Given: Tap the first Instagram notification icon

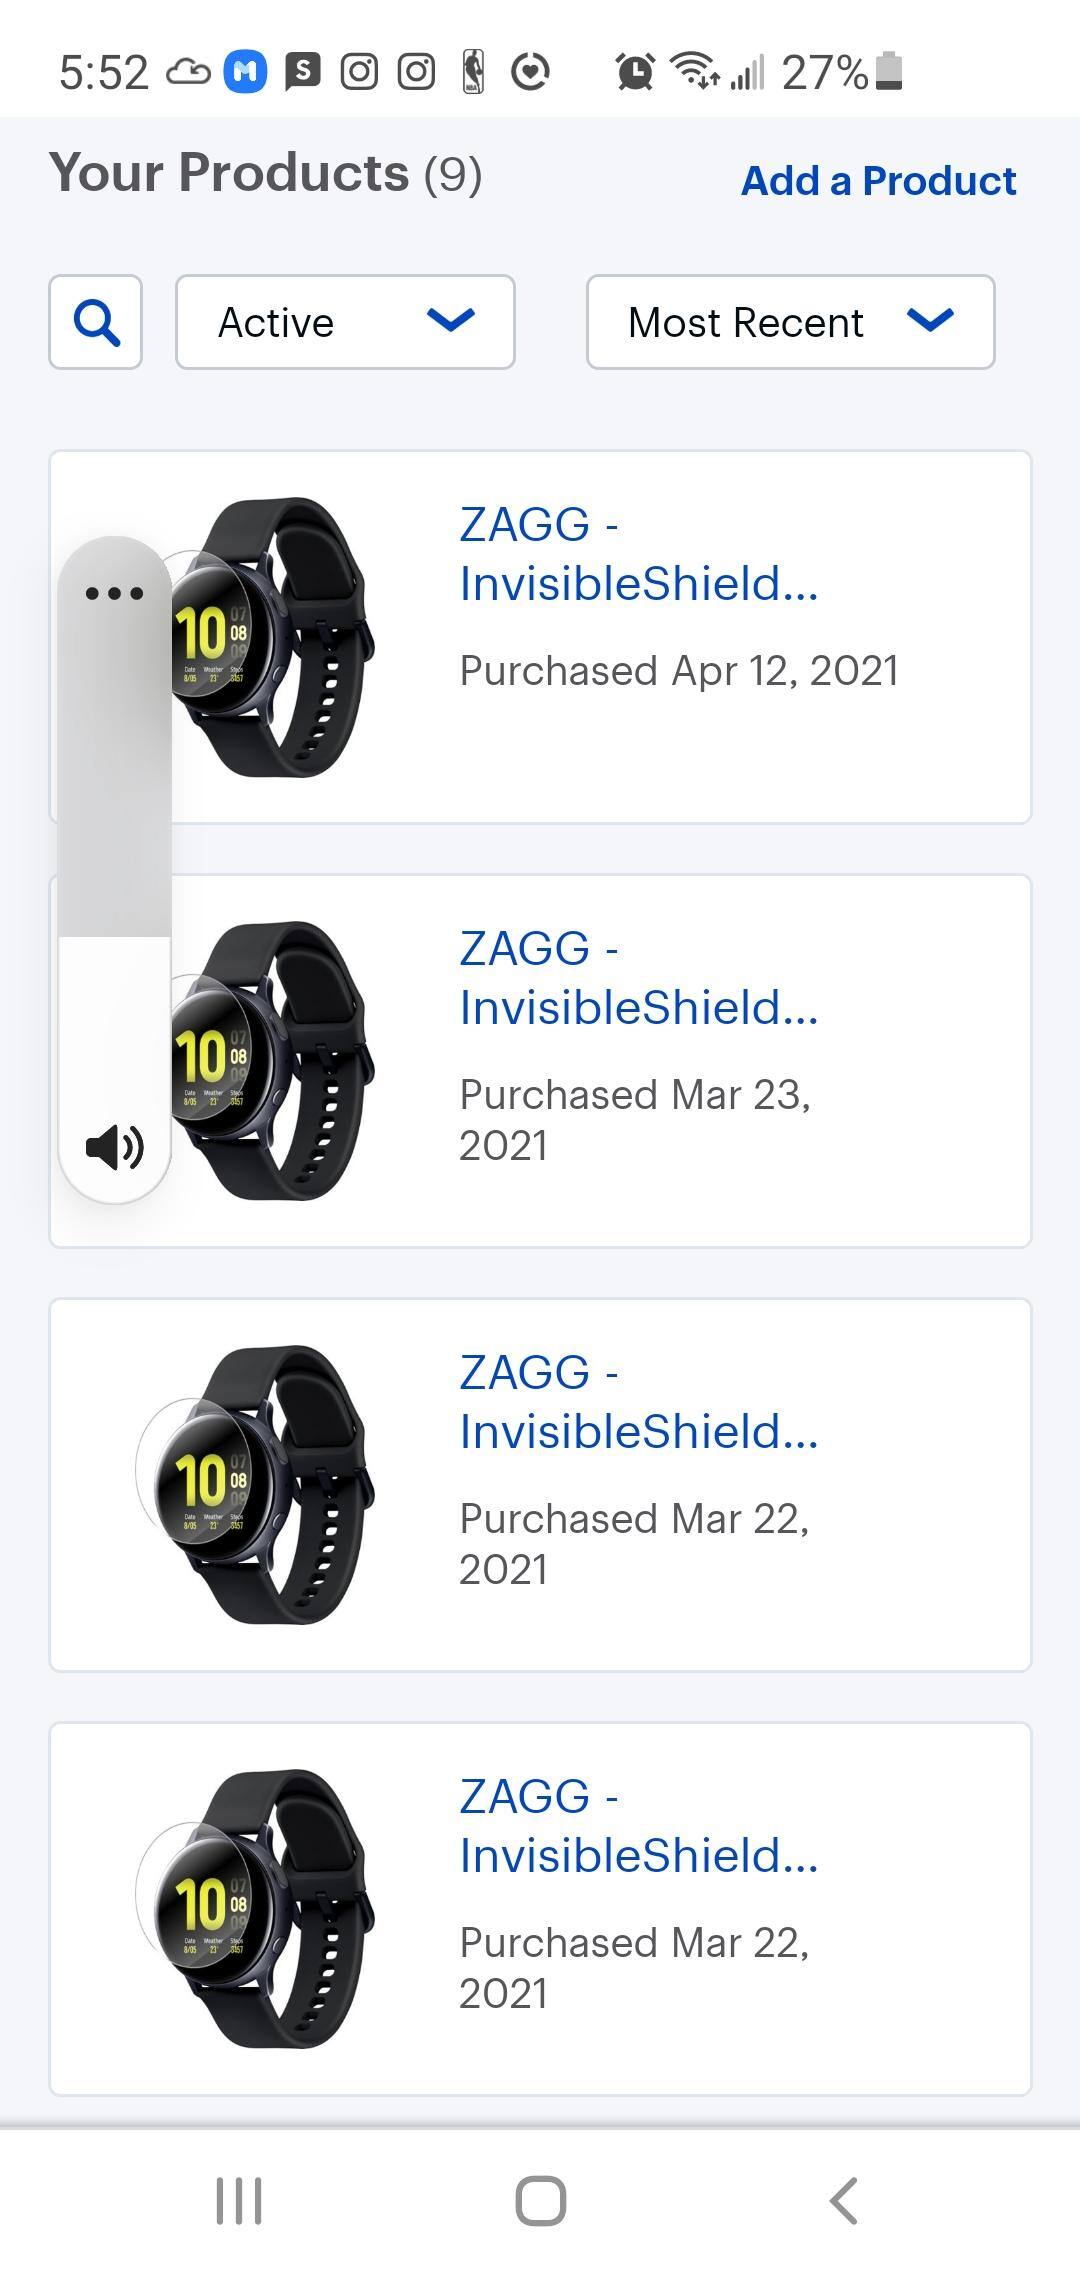Looking at the screenshot, I should (359, 72).
